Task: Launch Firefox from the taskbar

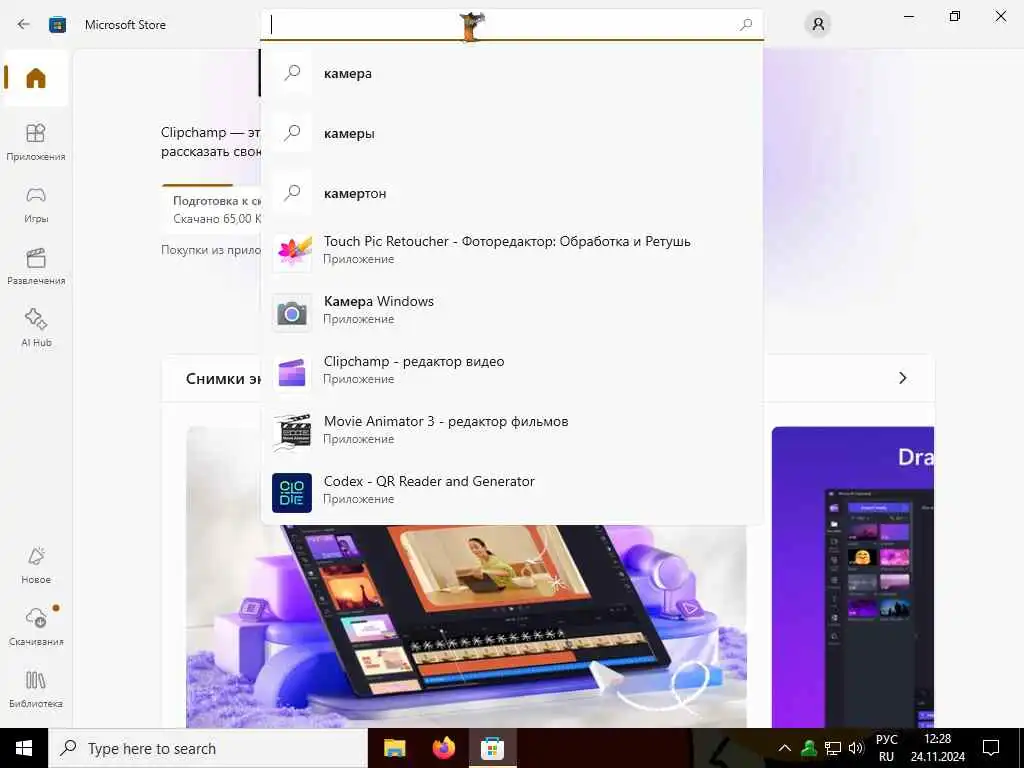Action: tap(443, 748)
